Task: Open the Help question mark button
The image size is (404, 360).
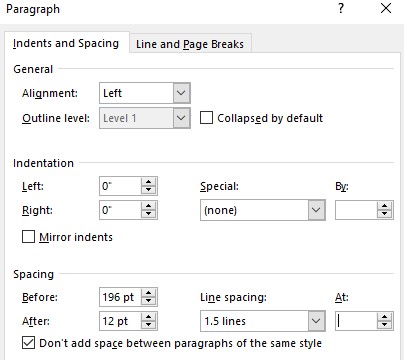Action: pos(341,8)
